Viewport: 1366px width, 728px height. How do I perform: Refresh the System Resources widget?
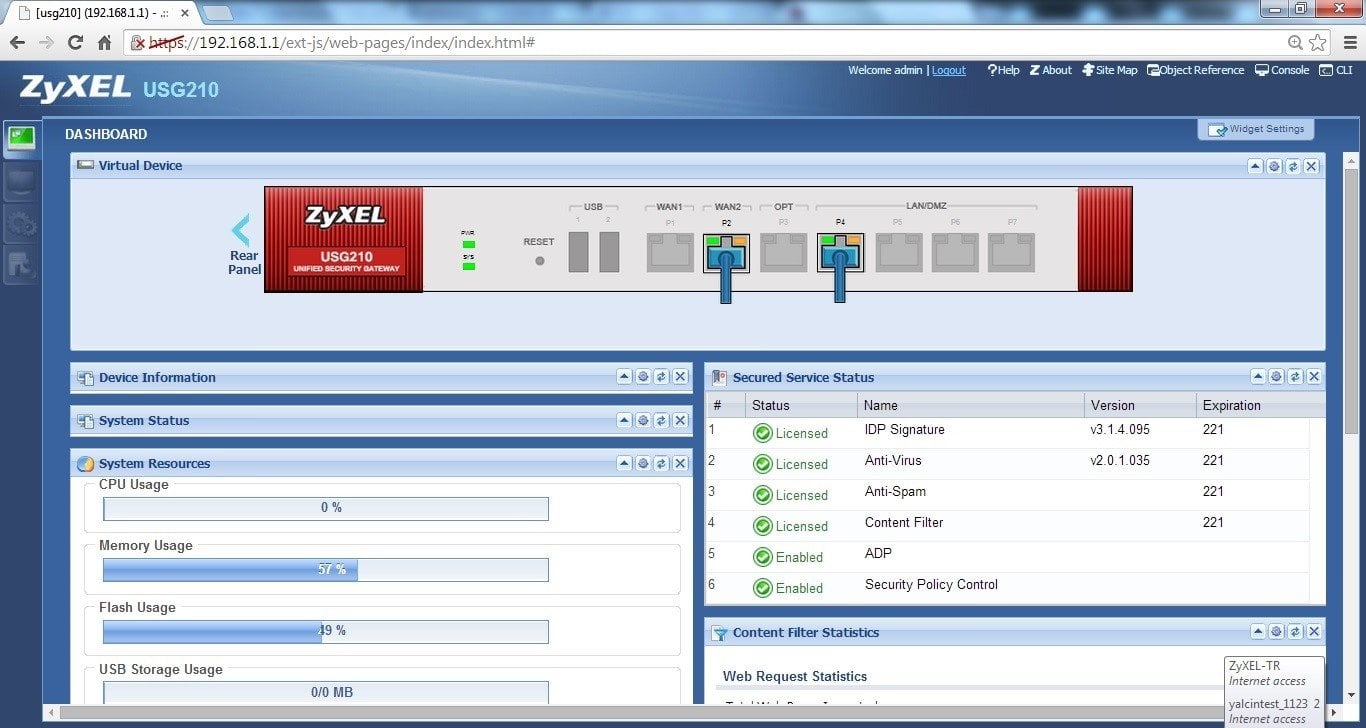pos(661,463)
